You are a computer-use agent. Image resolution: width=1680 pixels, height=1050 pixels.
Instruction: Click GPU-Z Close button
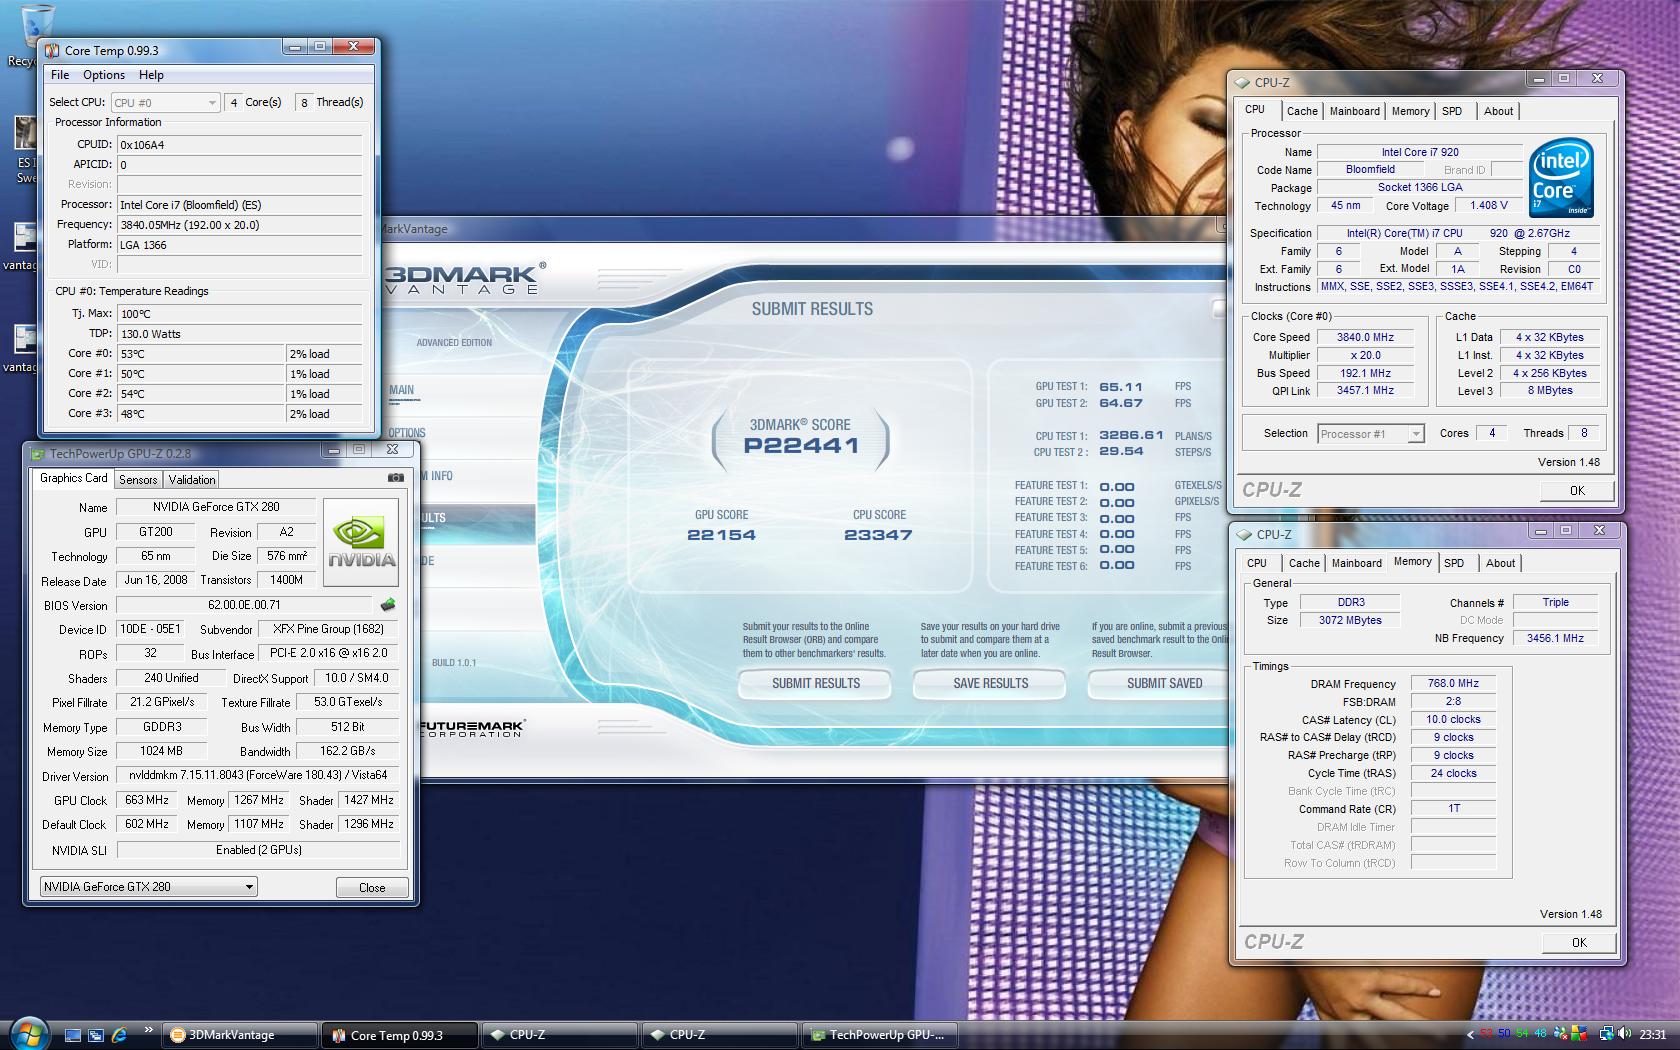coord(372,887)
